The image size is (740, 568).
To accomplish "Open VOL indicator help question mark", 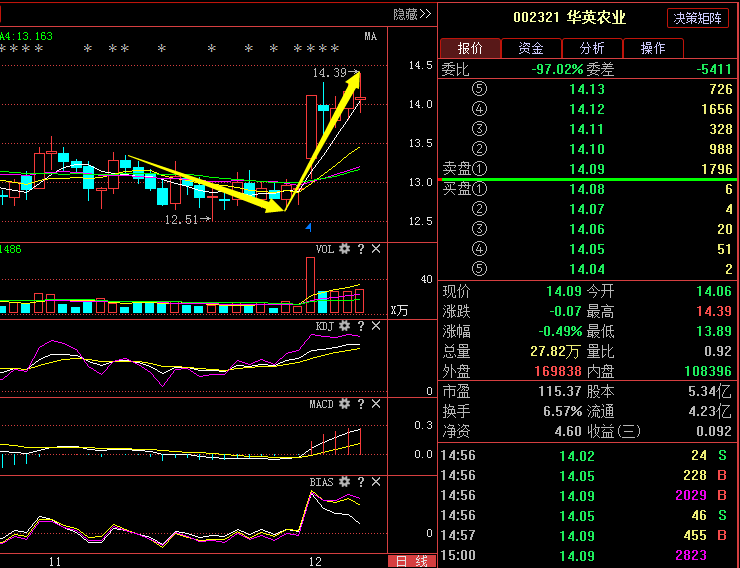I will coord(361,249).
